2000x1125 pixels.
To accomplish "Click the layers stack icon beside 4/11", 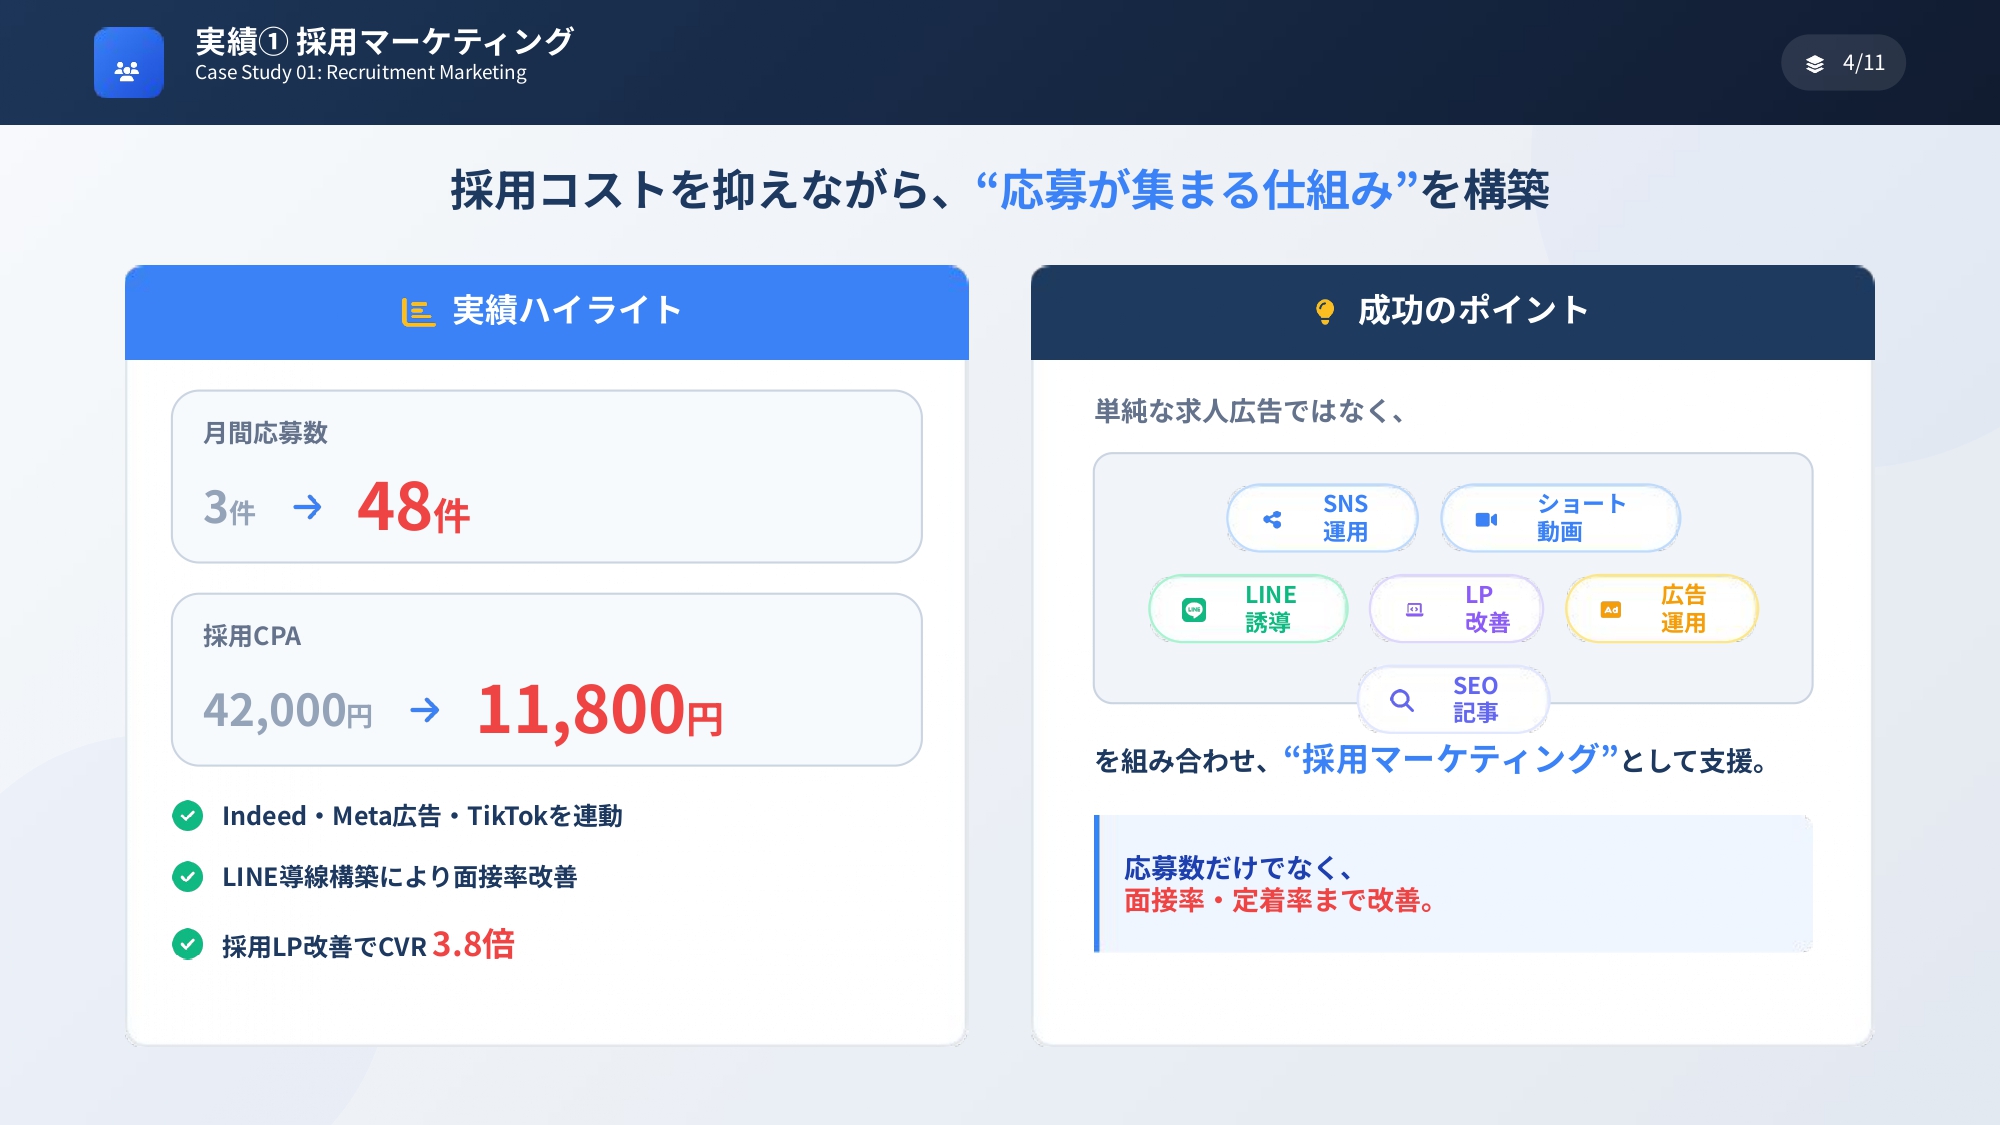I will pyautogui.click(x=1815, y=64).
